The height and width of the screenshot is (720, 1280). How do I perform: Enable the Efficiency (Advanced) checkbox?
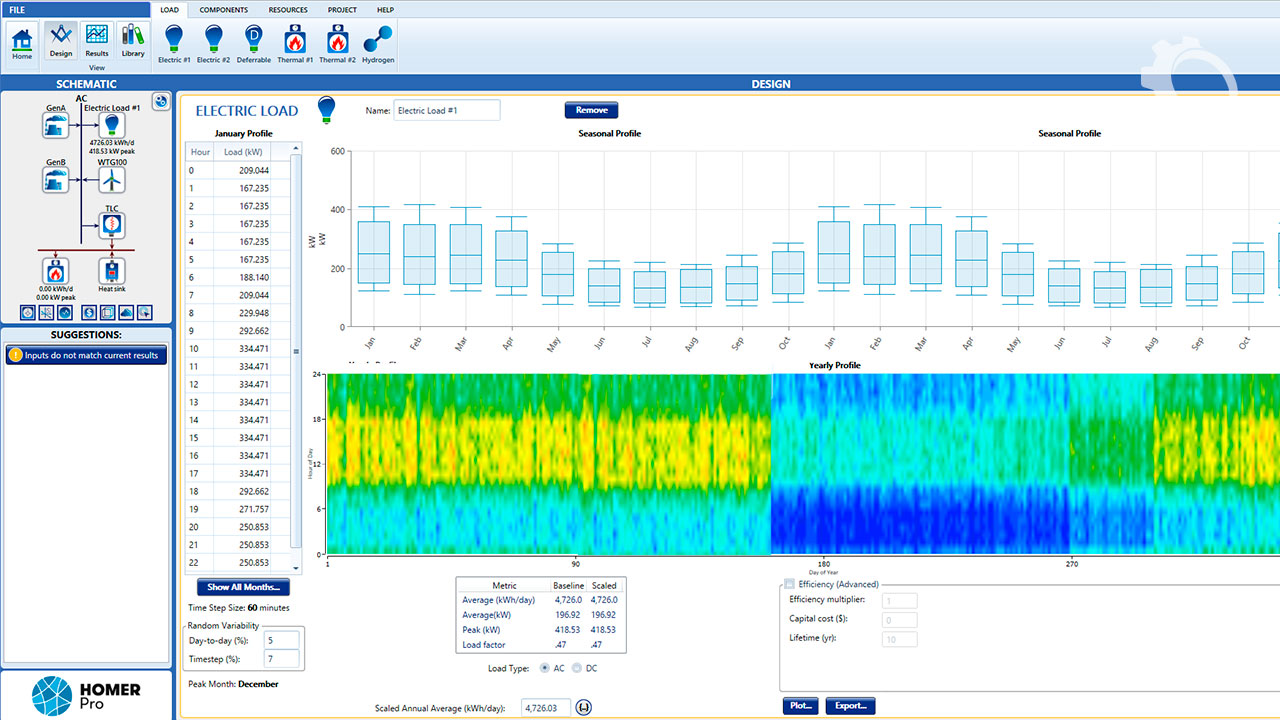click(789, 584)
